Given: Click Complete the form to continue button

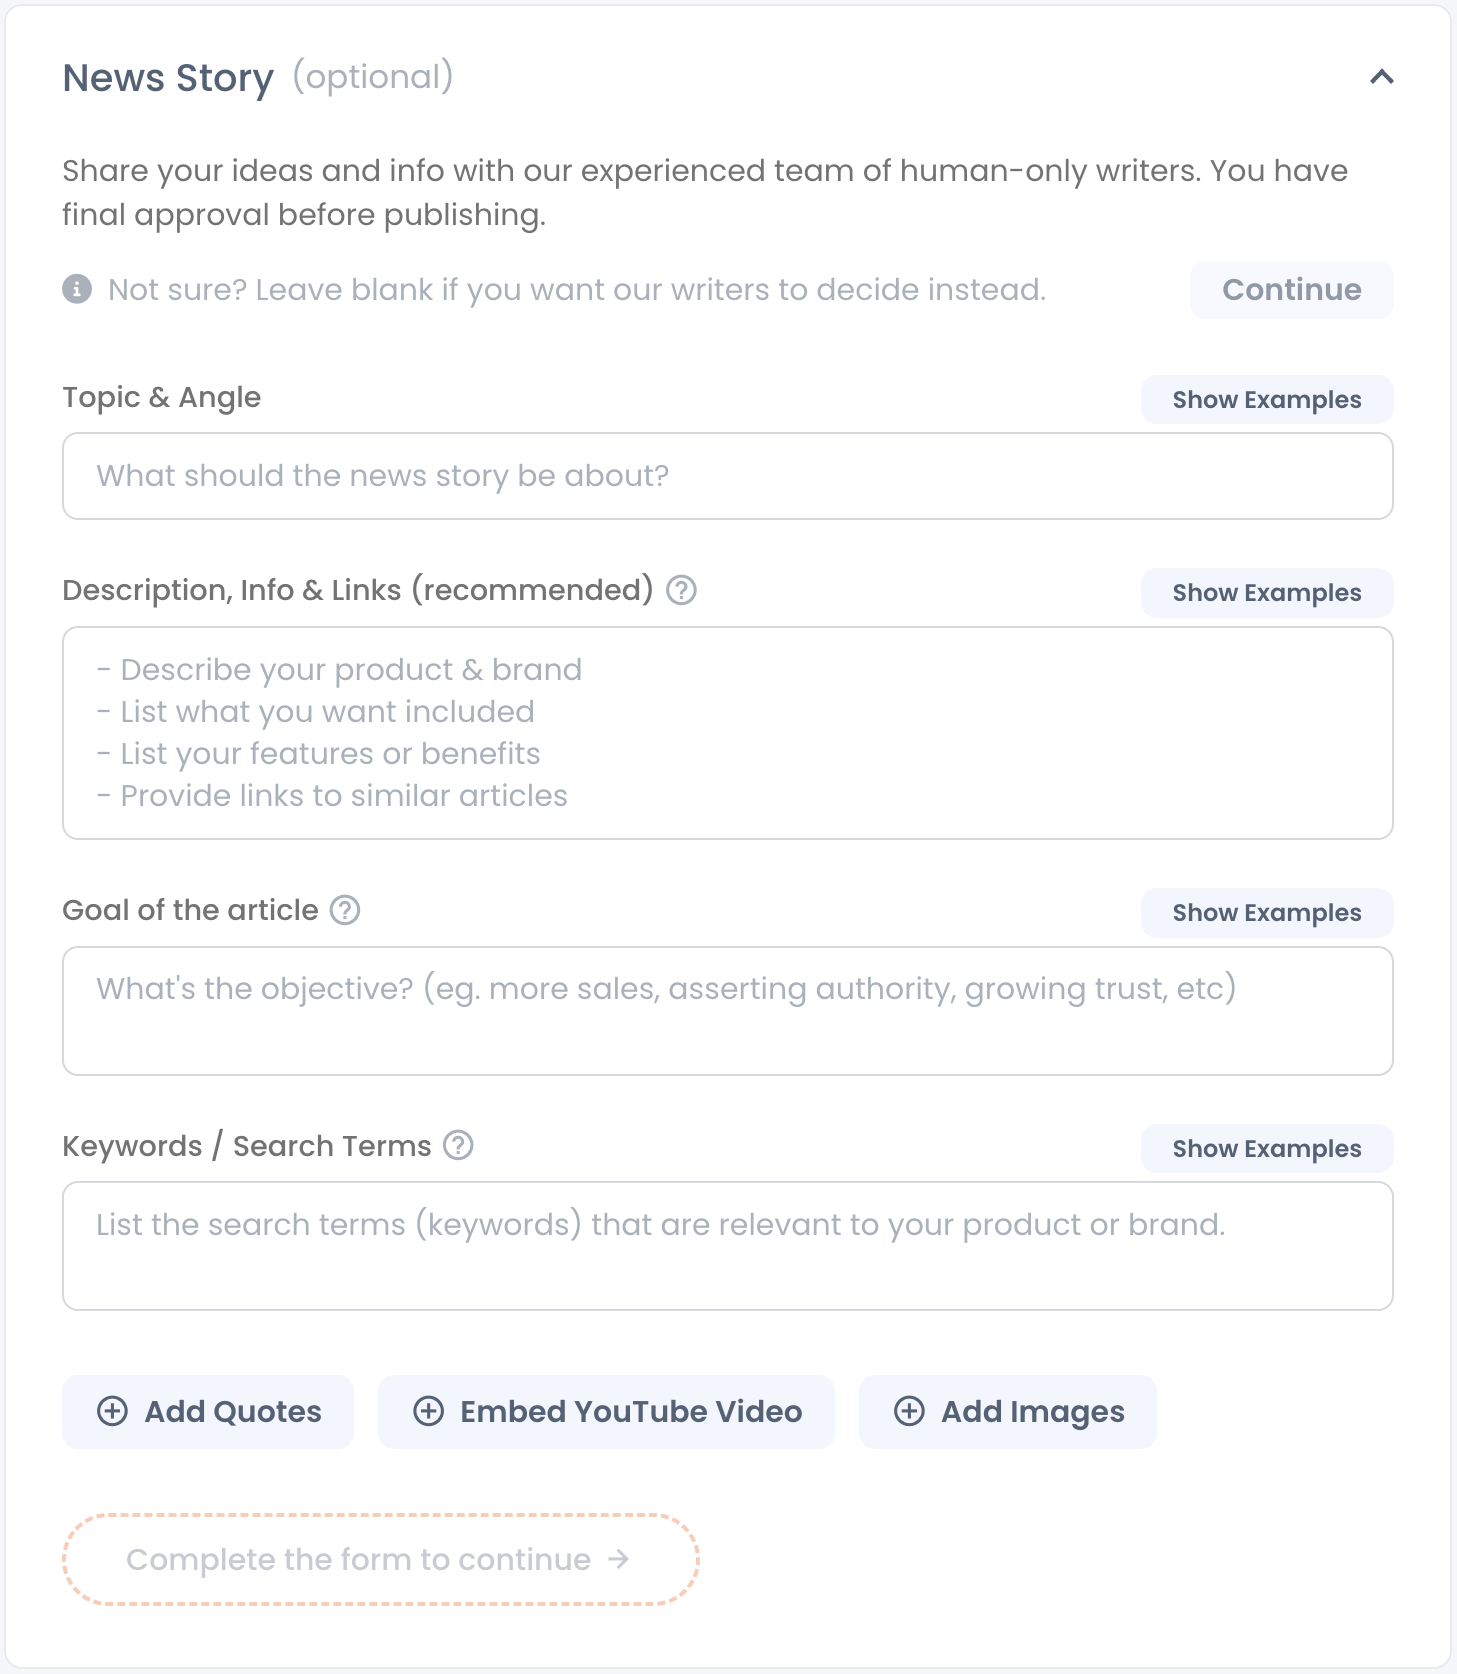Looking at the screenshot, I should click(x=381, y=1559).
